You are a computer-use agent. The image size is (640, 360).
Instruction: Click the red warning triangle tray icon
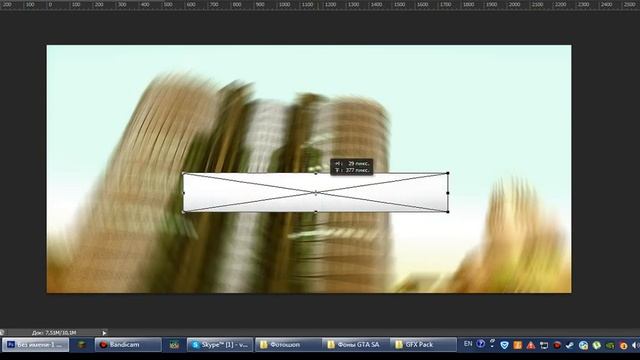coord(531,345)
